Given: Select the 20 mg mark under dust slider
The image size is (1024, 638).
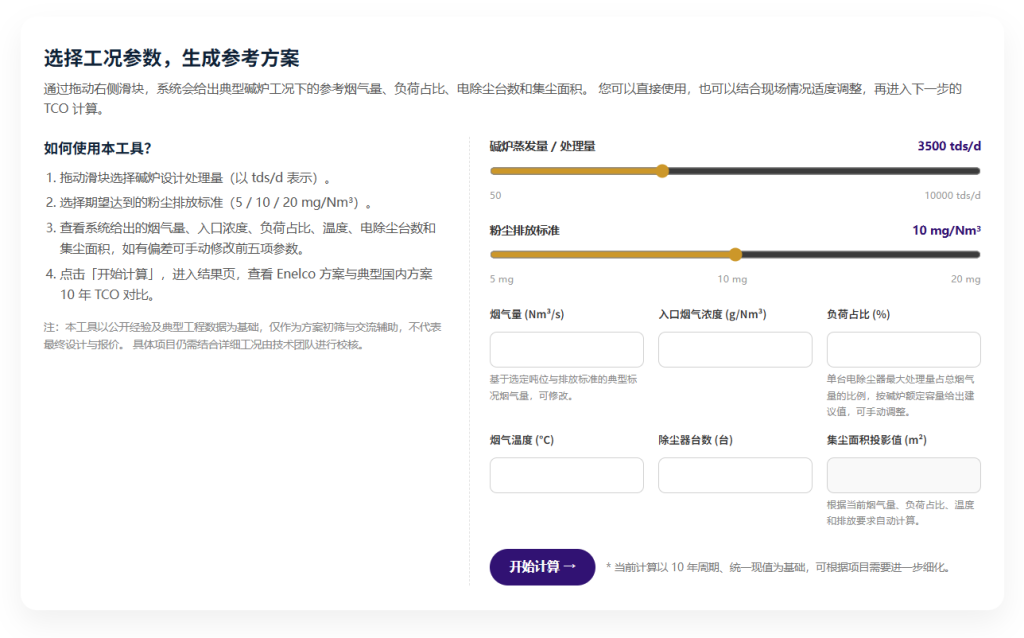Looking at the screenshot, I should 965,279.
